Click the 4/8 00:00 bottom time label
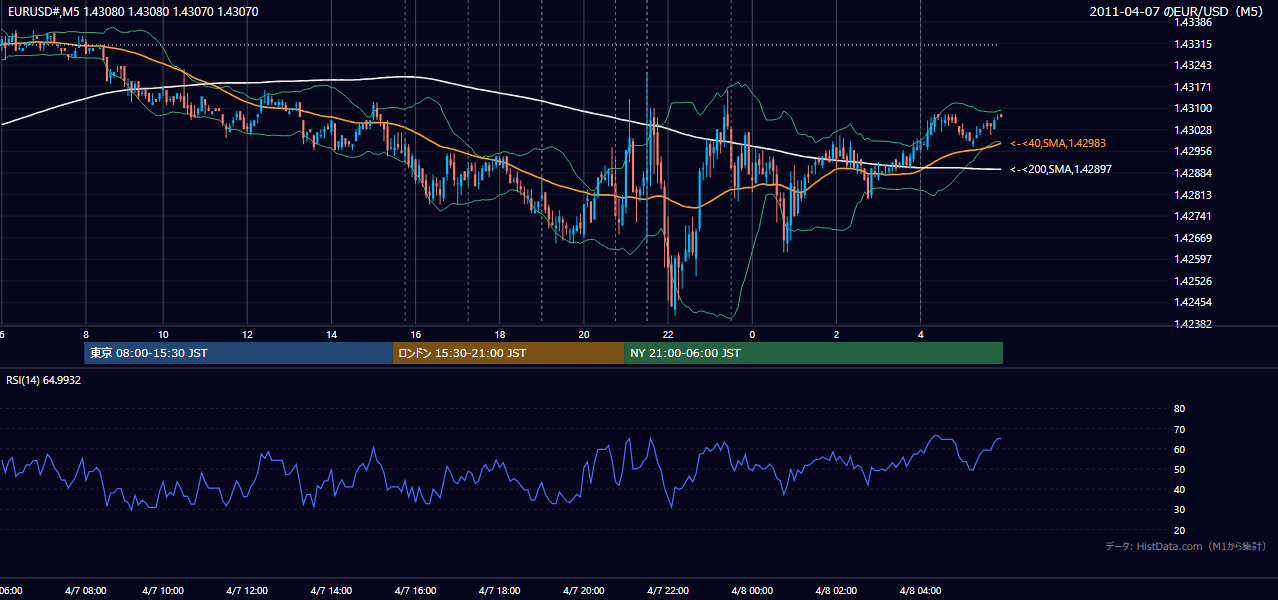Viewport: 1278px width, 600px height. pos(752,591)
